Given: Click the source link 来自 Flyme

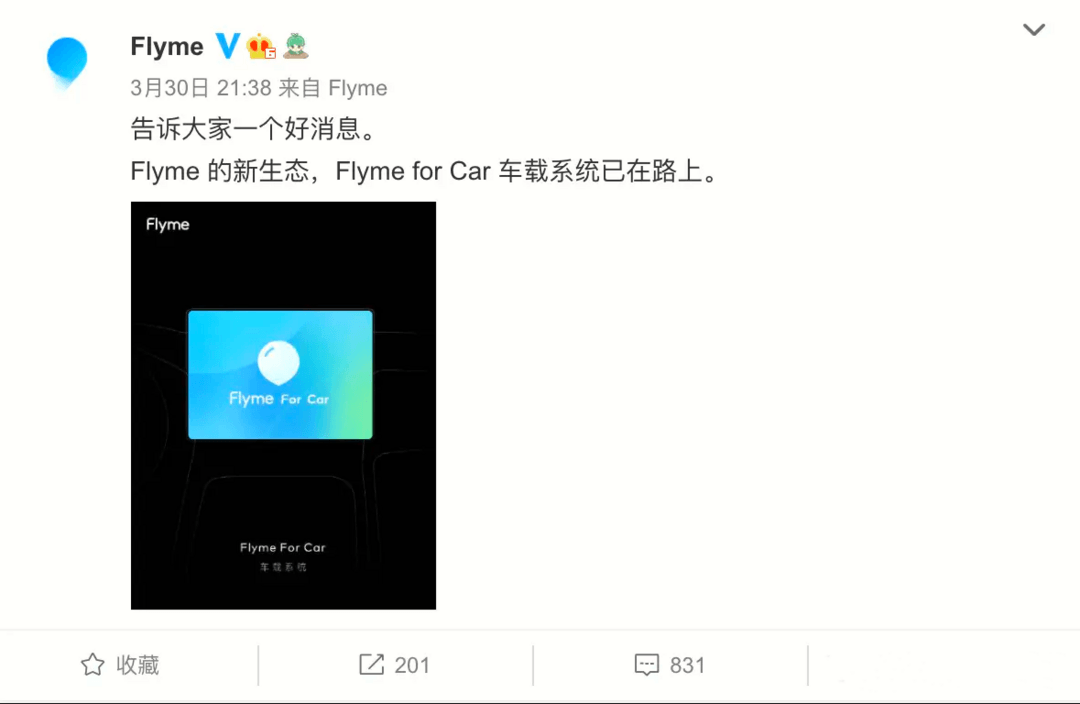Looking at the screenshot, I should click(333, 88).
